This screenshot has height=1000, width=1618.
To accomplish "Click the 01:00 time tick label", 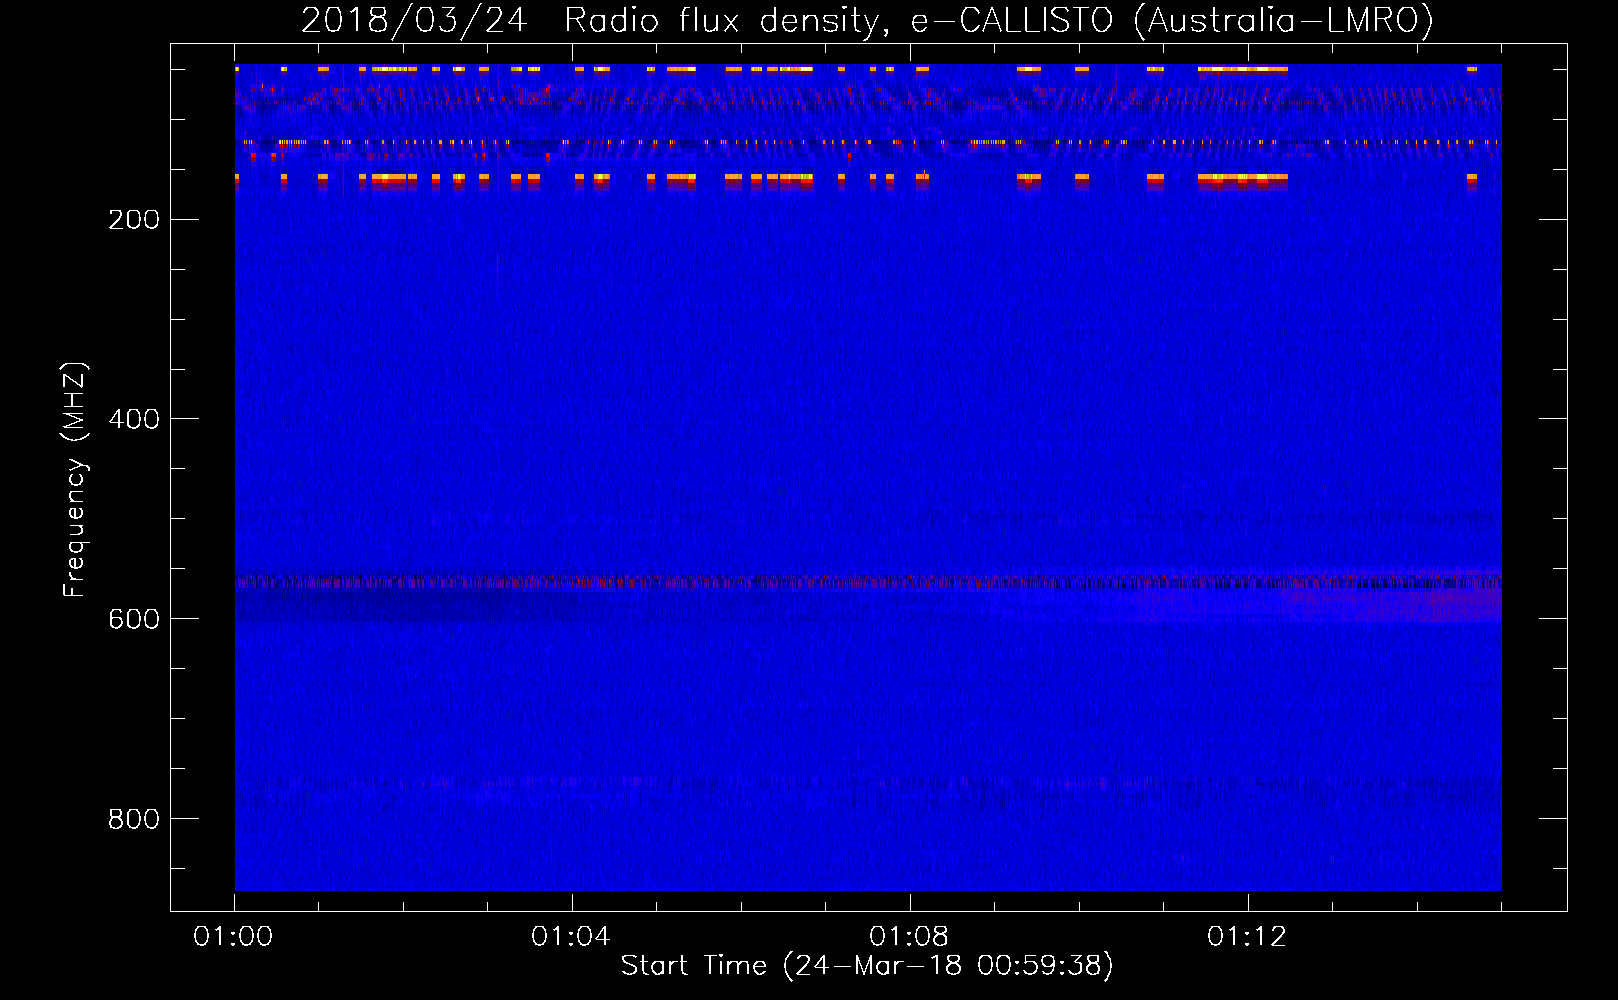I will pyautogui.click(x=233, y=937).
